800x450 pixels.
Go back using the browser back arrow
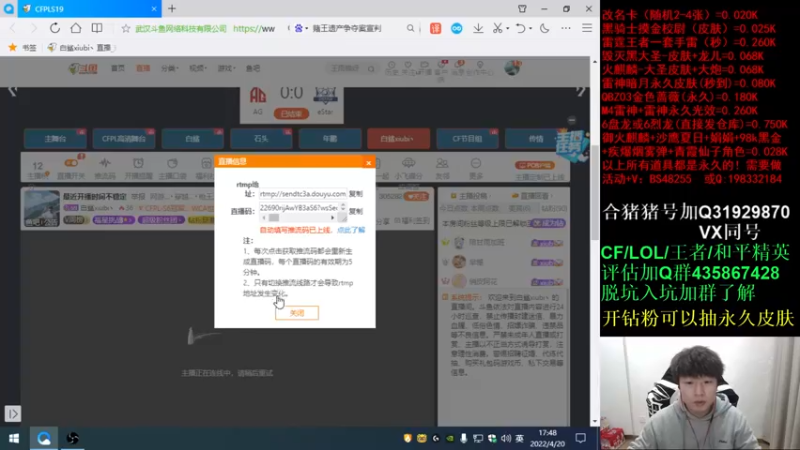(x=13, y=29)
